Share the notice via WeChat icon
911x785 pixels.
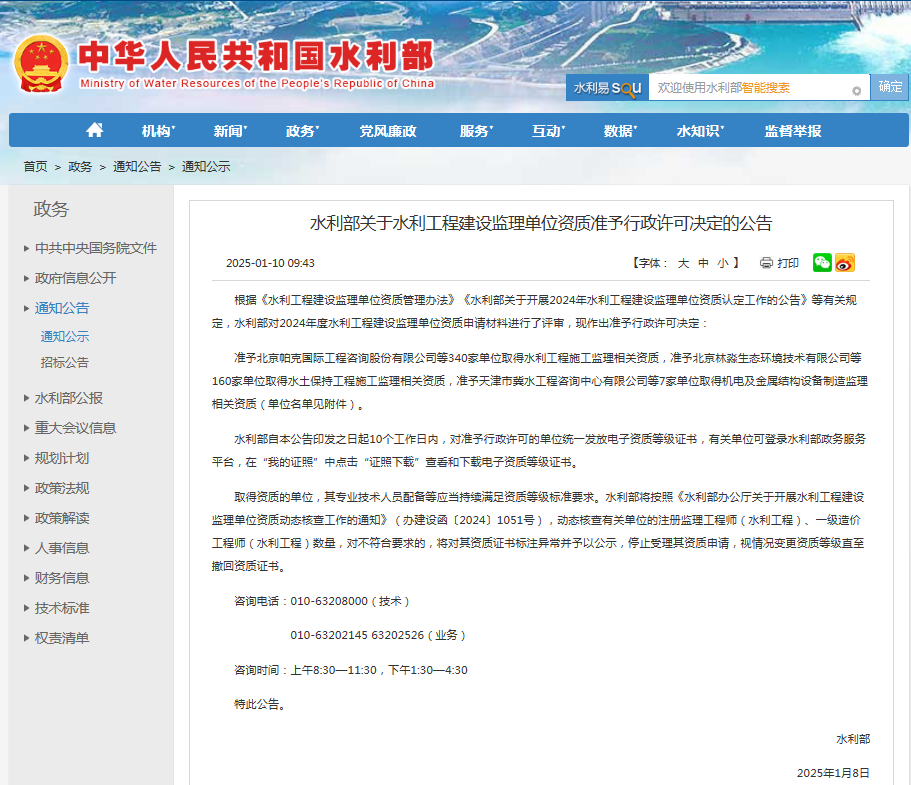pos(822,263)
